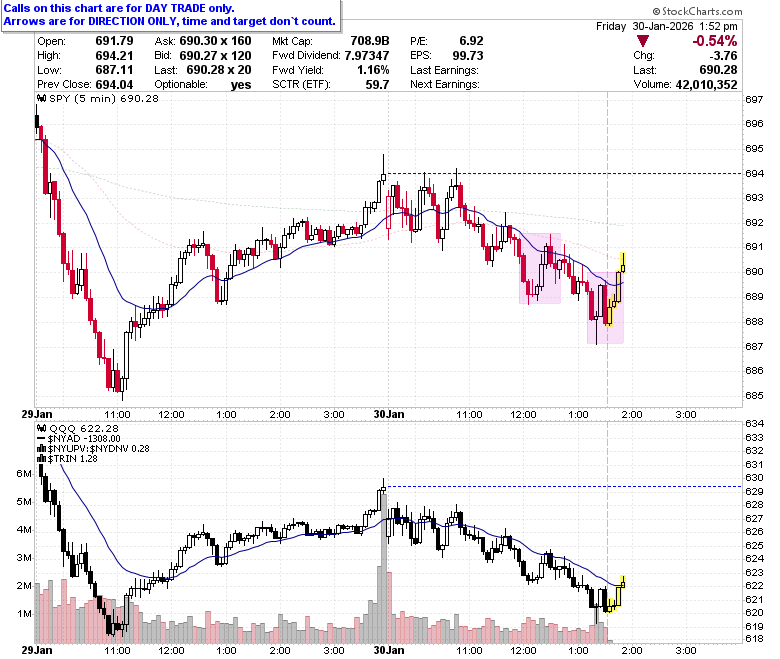
Task: Click the bar icon beside $TRIN legend
Action: pyautogui.click(x=42, y=459)
